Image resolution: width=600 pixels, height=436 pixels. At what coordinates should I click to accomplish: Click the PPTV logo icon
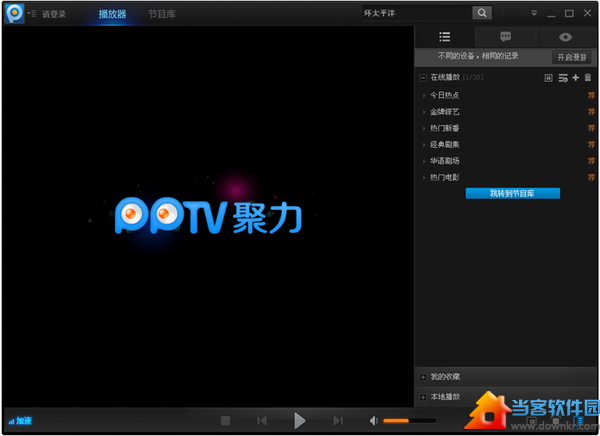(15, 13)
